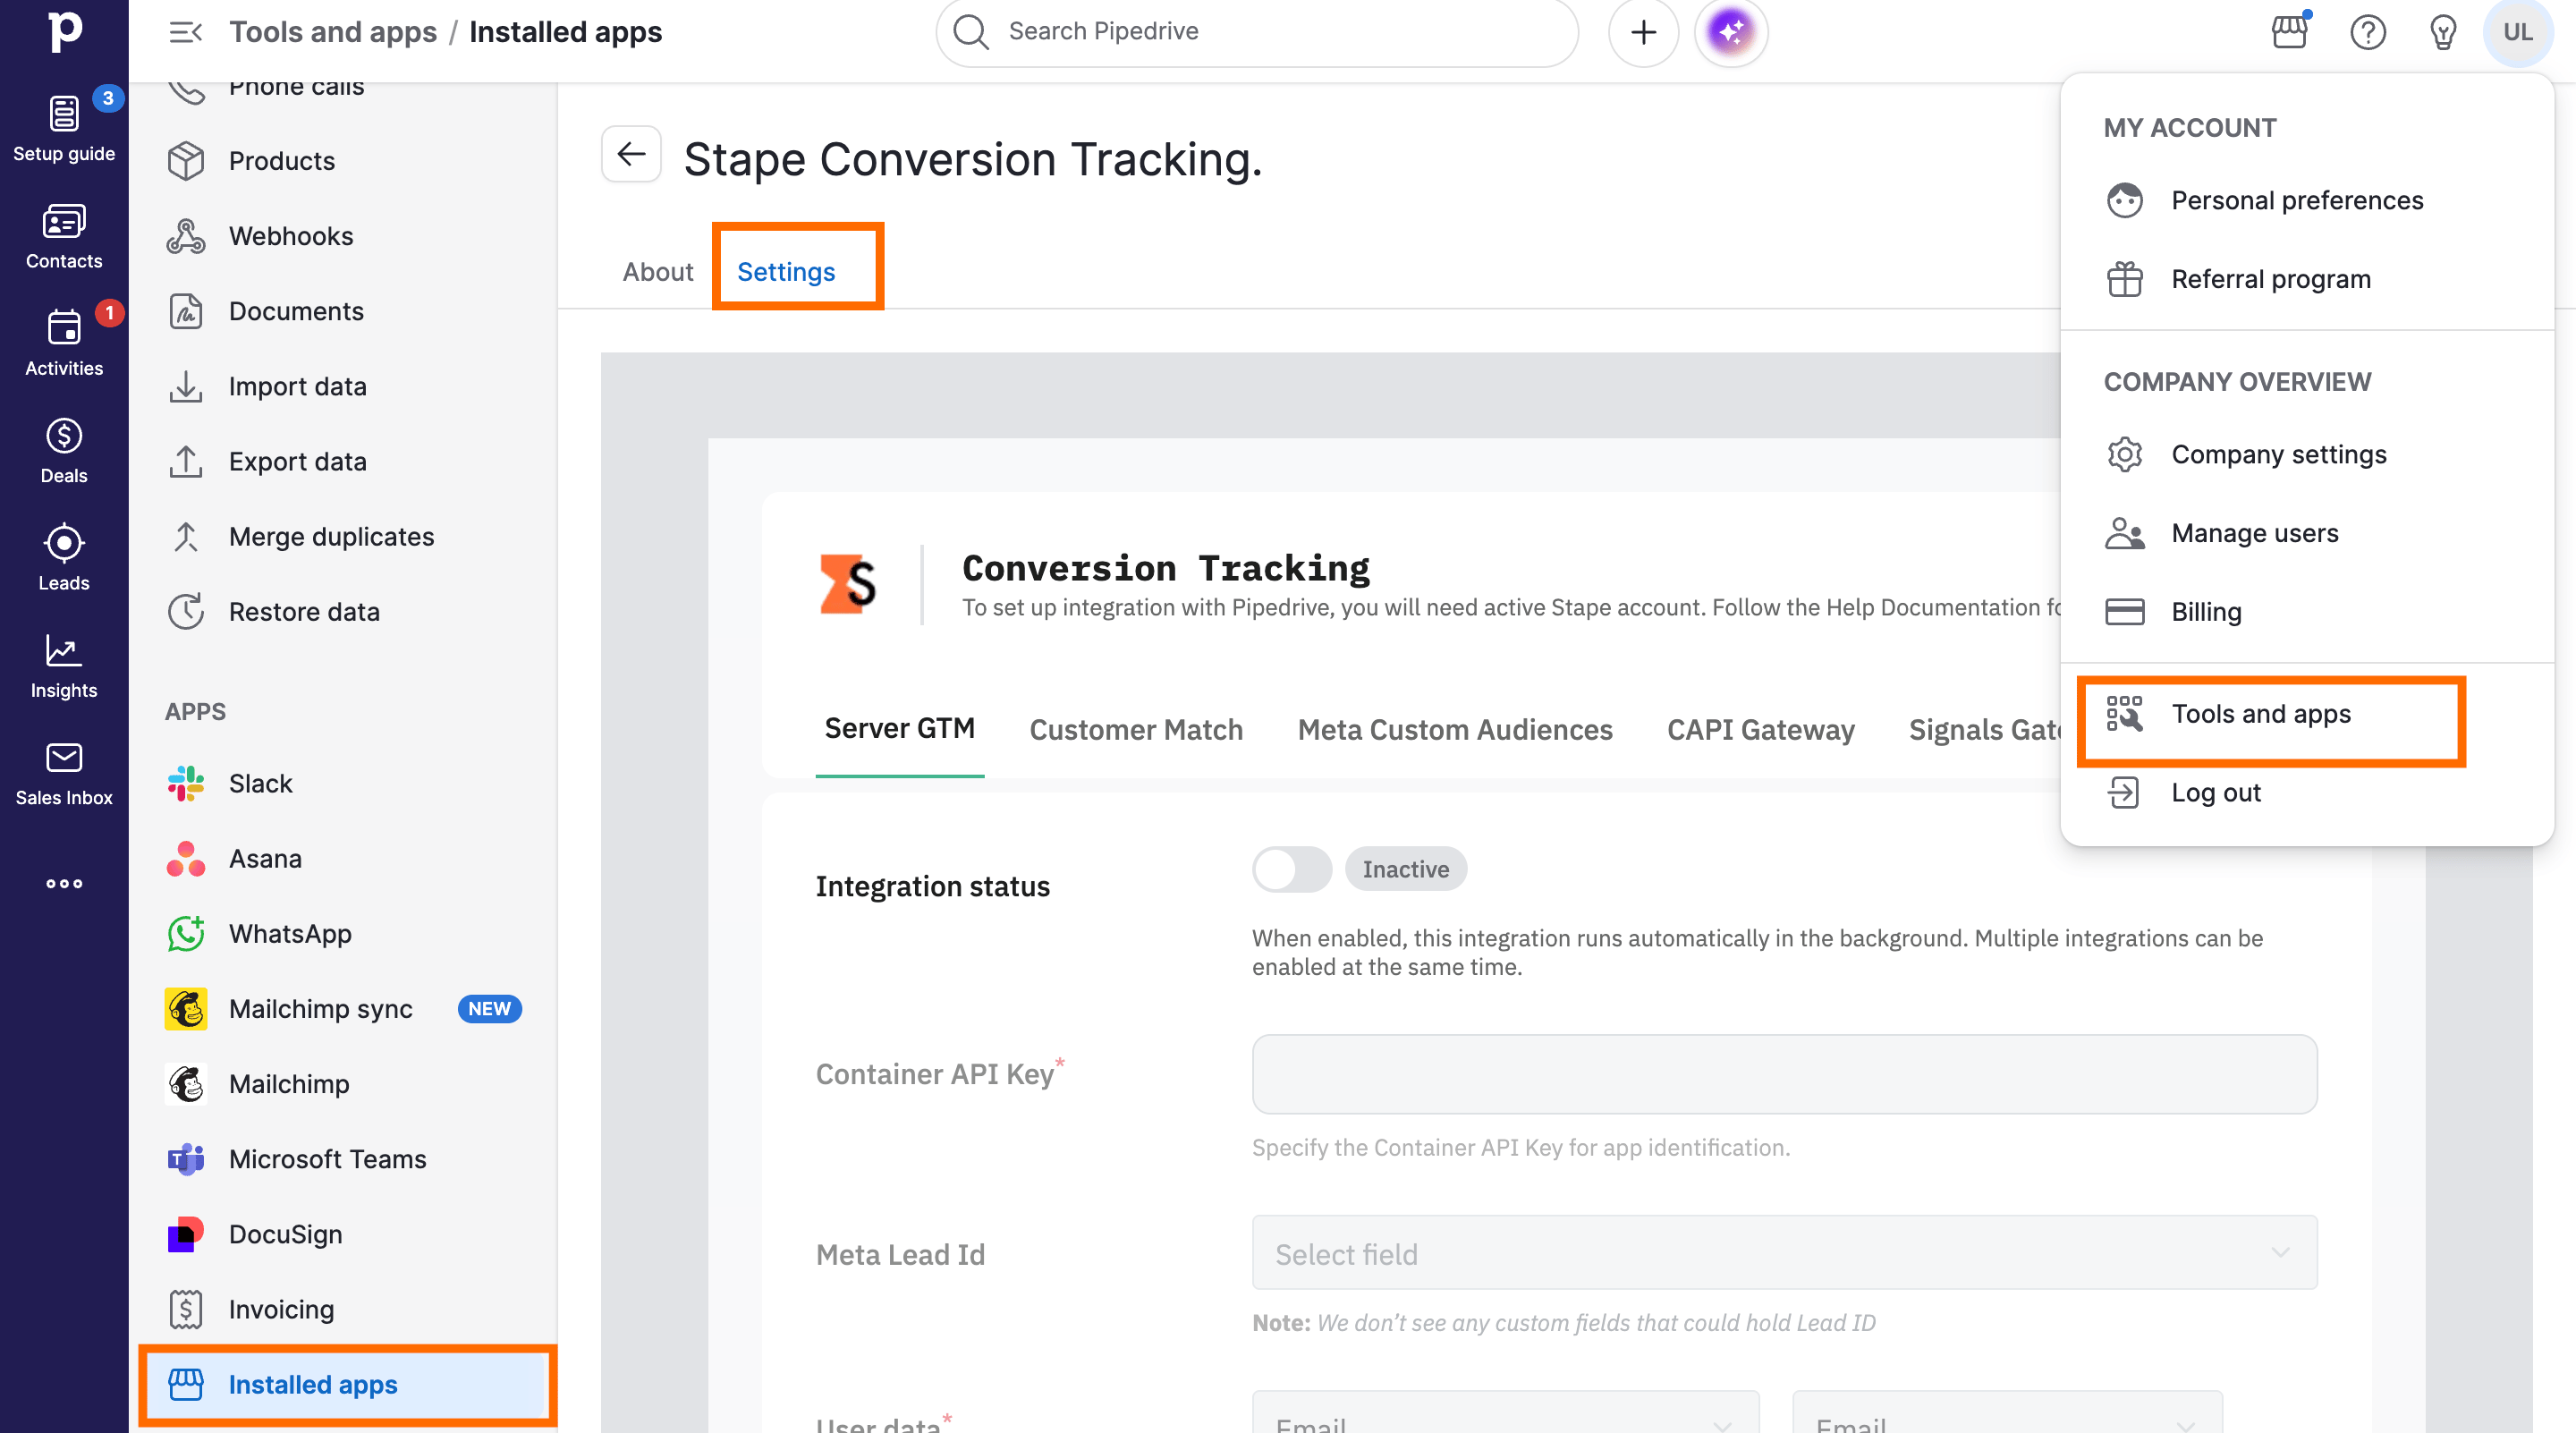Click the Container API Key input field
This screenshot has width=2576, height=1433.
point(1784,1074)
